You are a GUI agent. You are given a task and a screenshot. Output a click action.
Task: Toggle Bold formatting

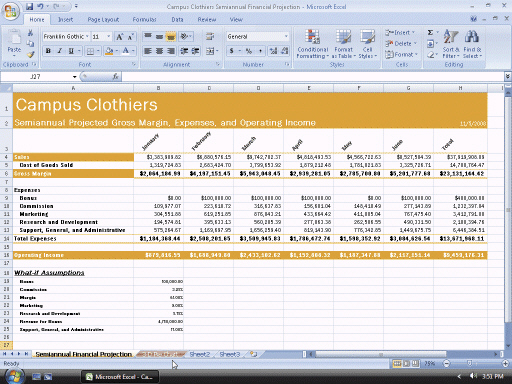48,51
